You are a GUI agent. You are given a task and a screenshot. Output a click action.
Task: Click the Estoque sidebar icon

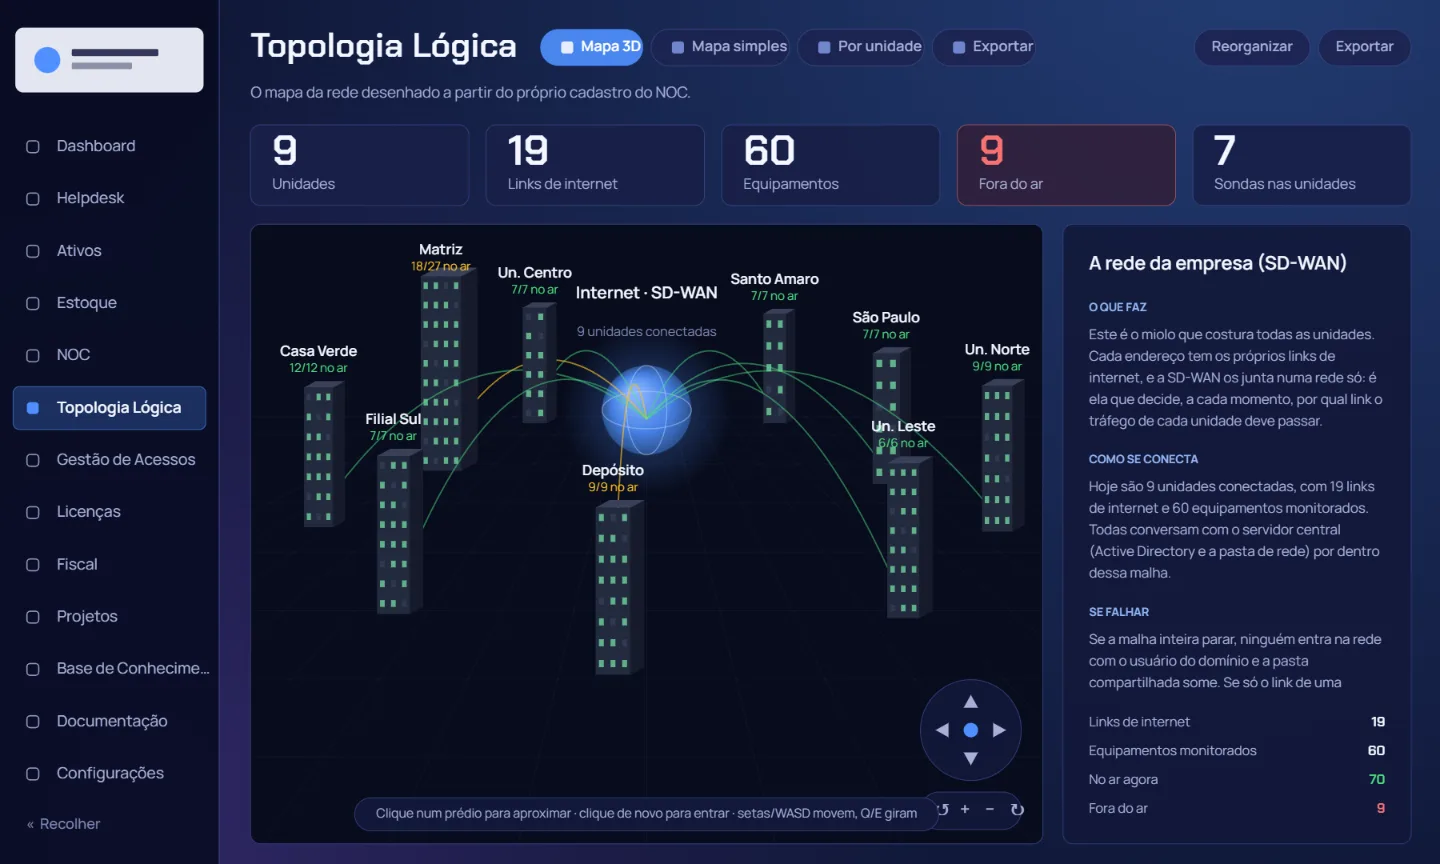click(x=33, y=303)
